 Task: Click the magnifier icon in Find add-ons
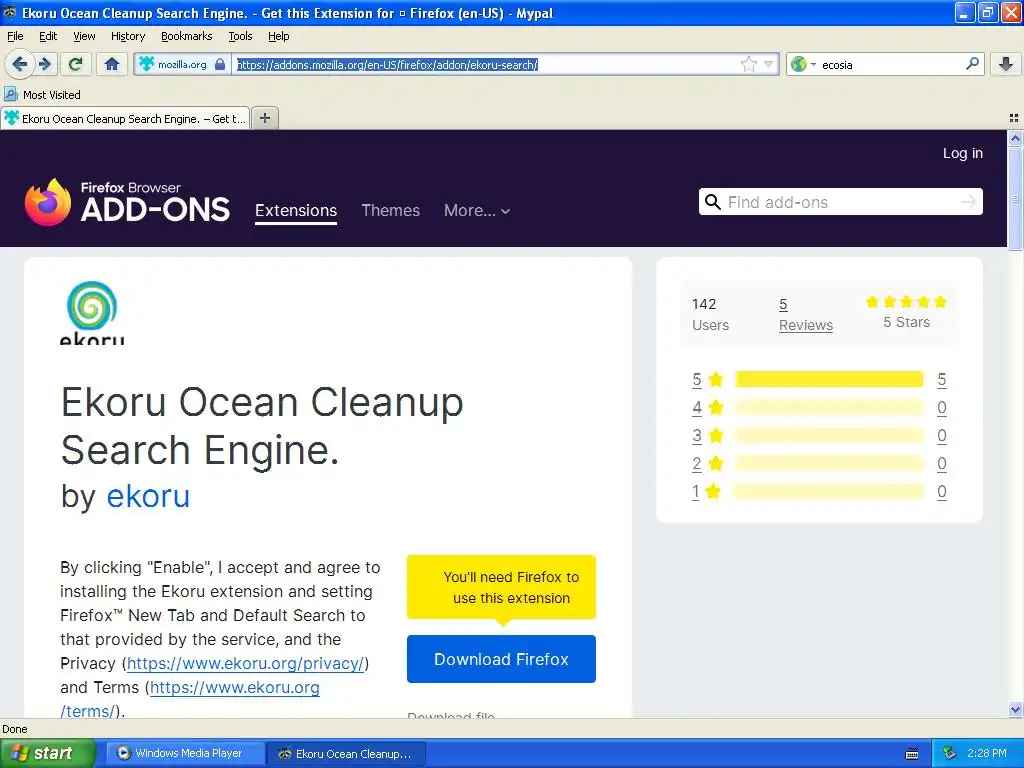pos(712,202)
